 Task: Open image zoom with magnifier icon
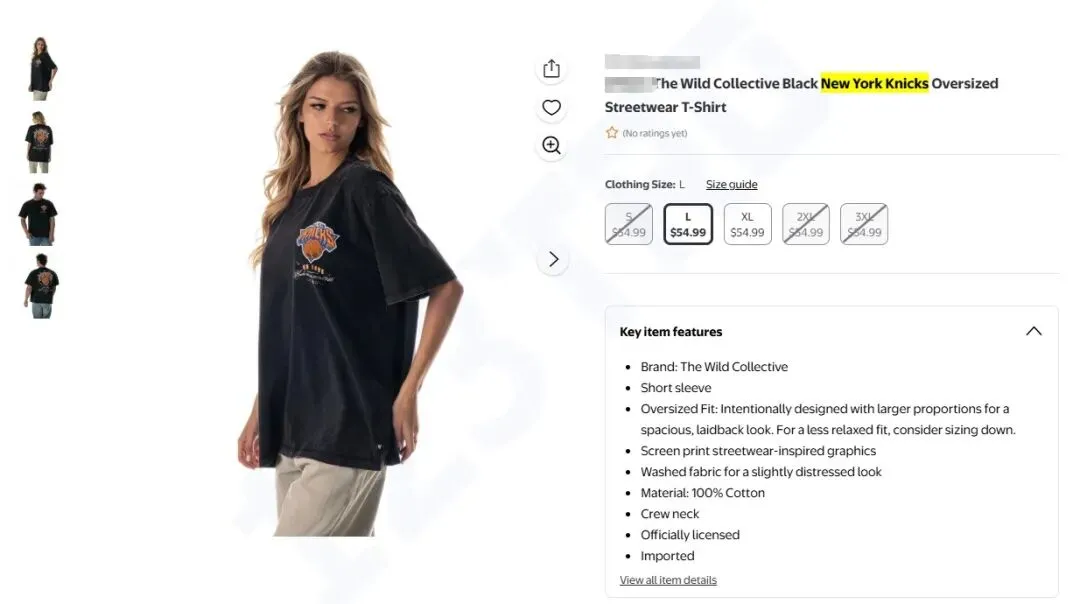coord(551,145)
